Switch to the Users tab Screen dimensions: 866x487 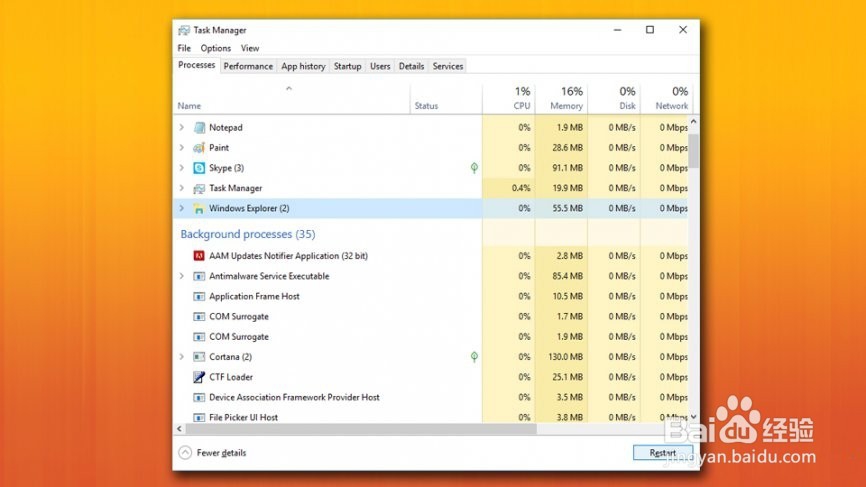380,66
